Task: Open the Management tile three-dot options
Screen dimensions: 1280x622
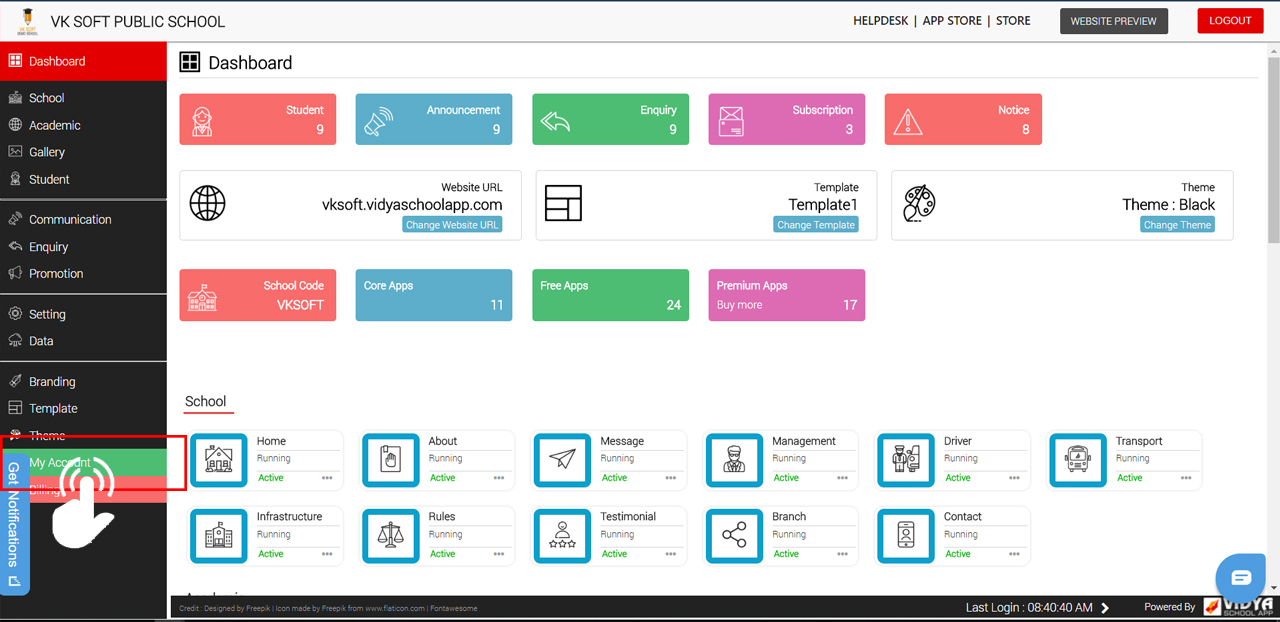Action: point(843,478)
